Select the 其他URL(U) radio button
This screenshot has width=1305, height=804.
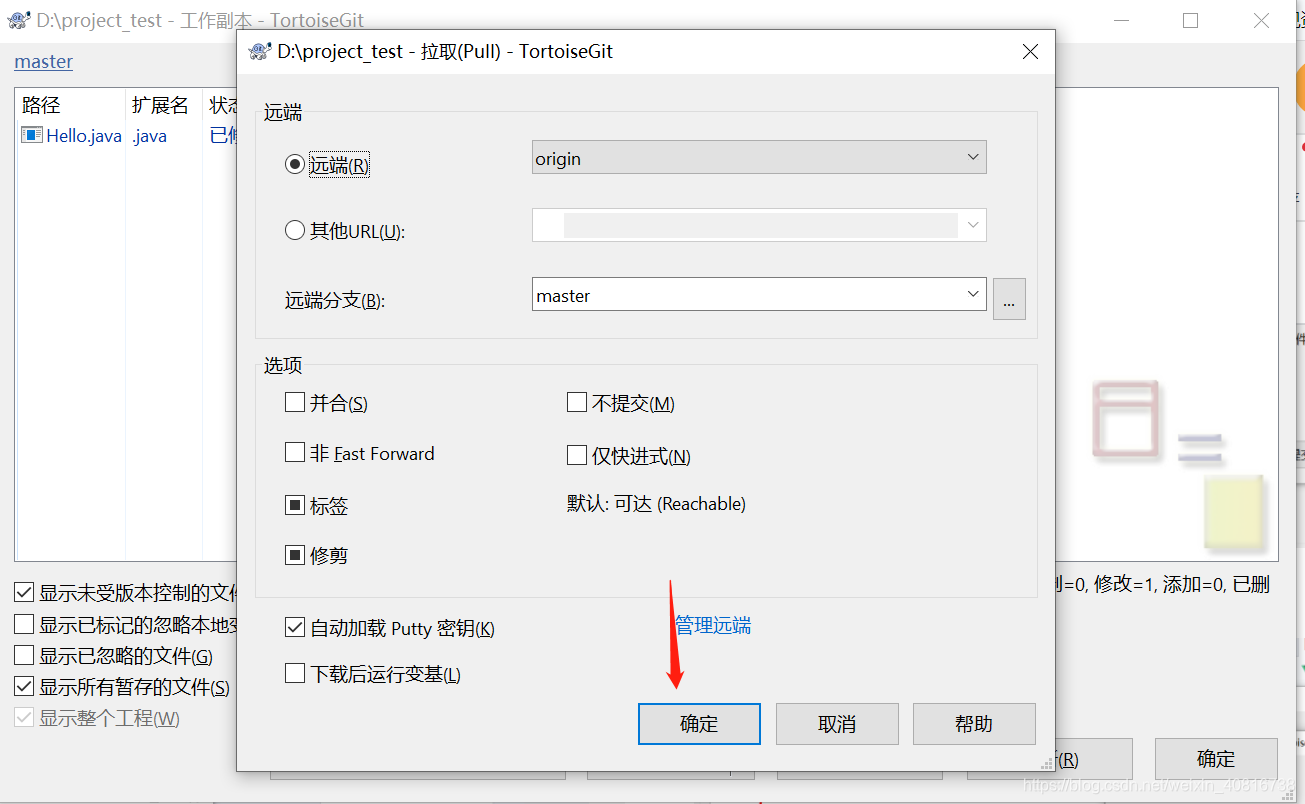point(294,230)
